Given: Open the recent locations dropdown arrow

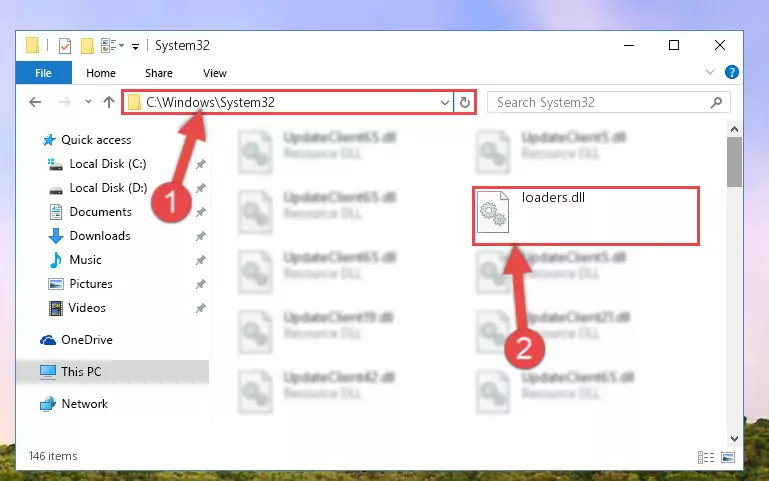Looking at the screenshot, I should (88, 102).
